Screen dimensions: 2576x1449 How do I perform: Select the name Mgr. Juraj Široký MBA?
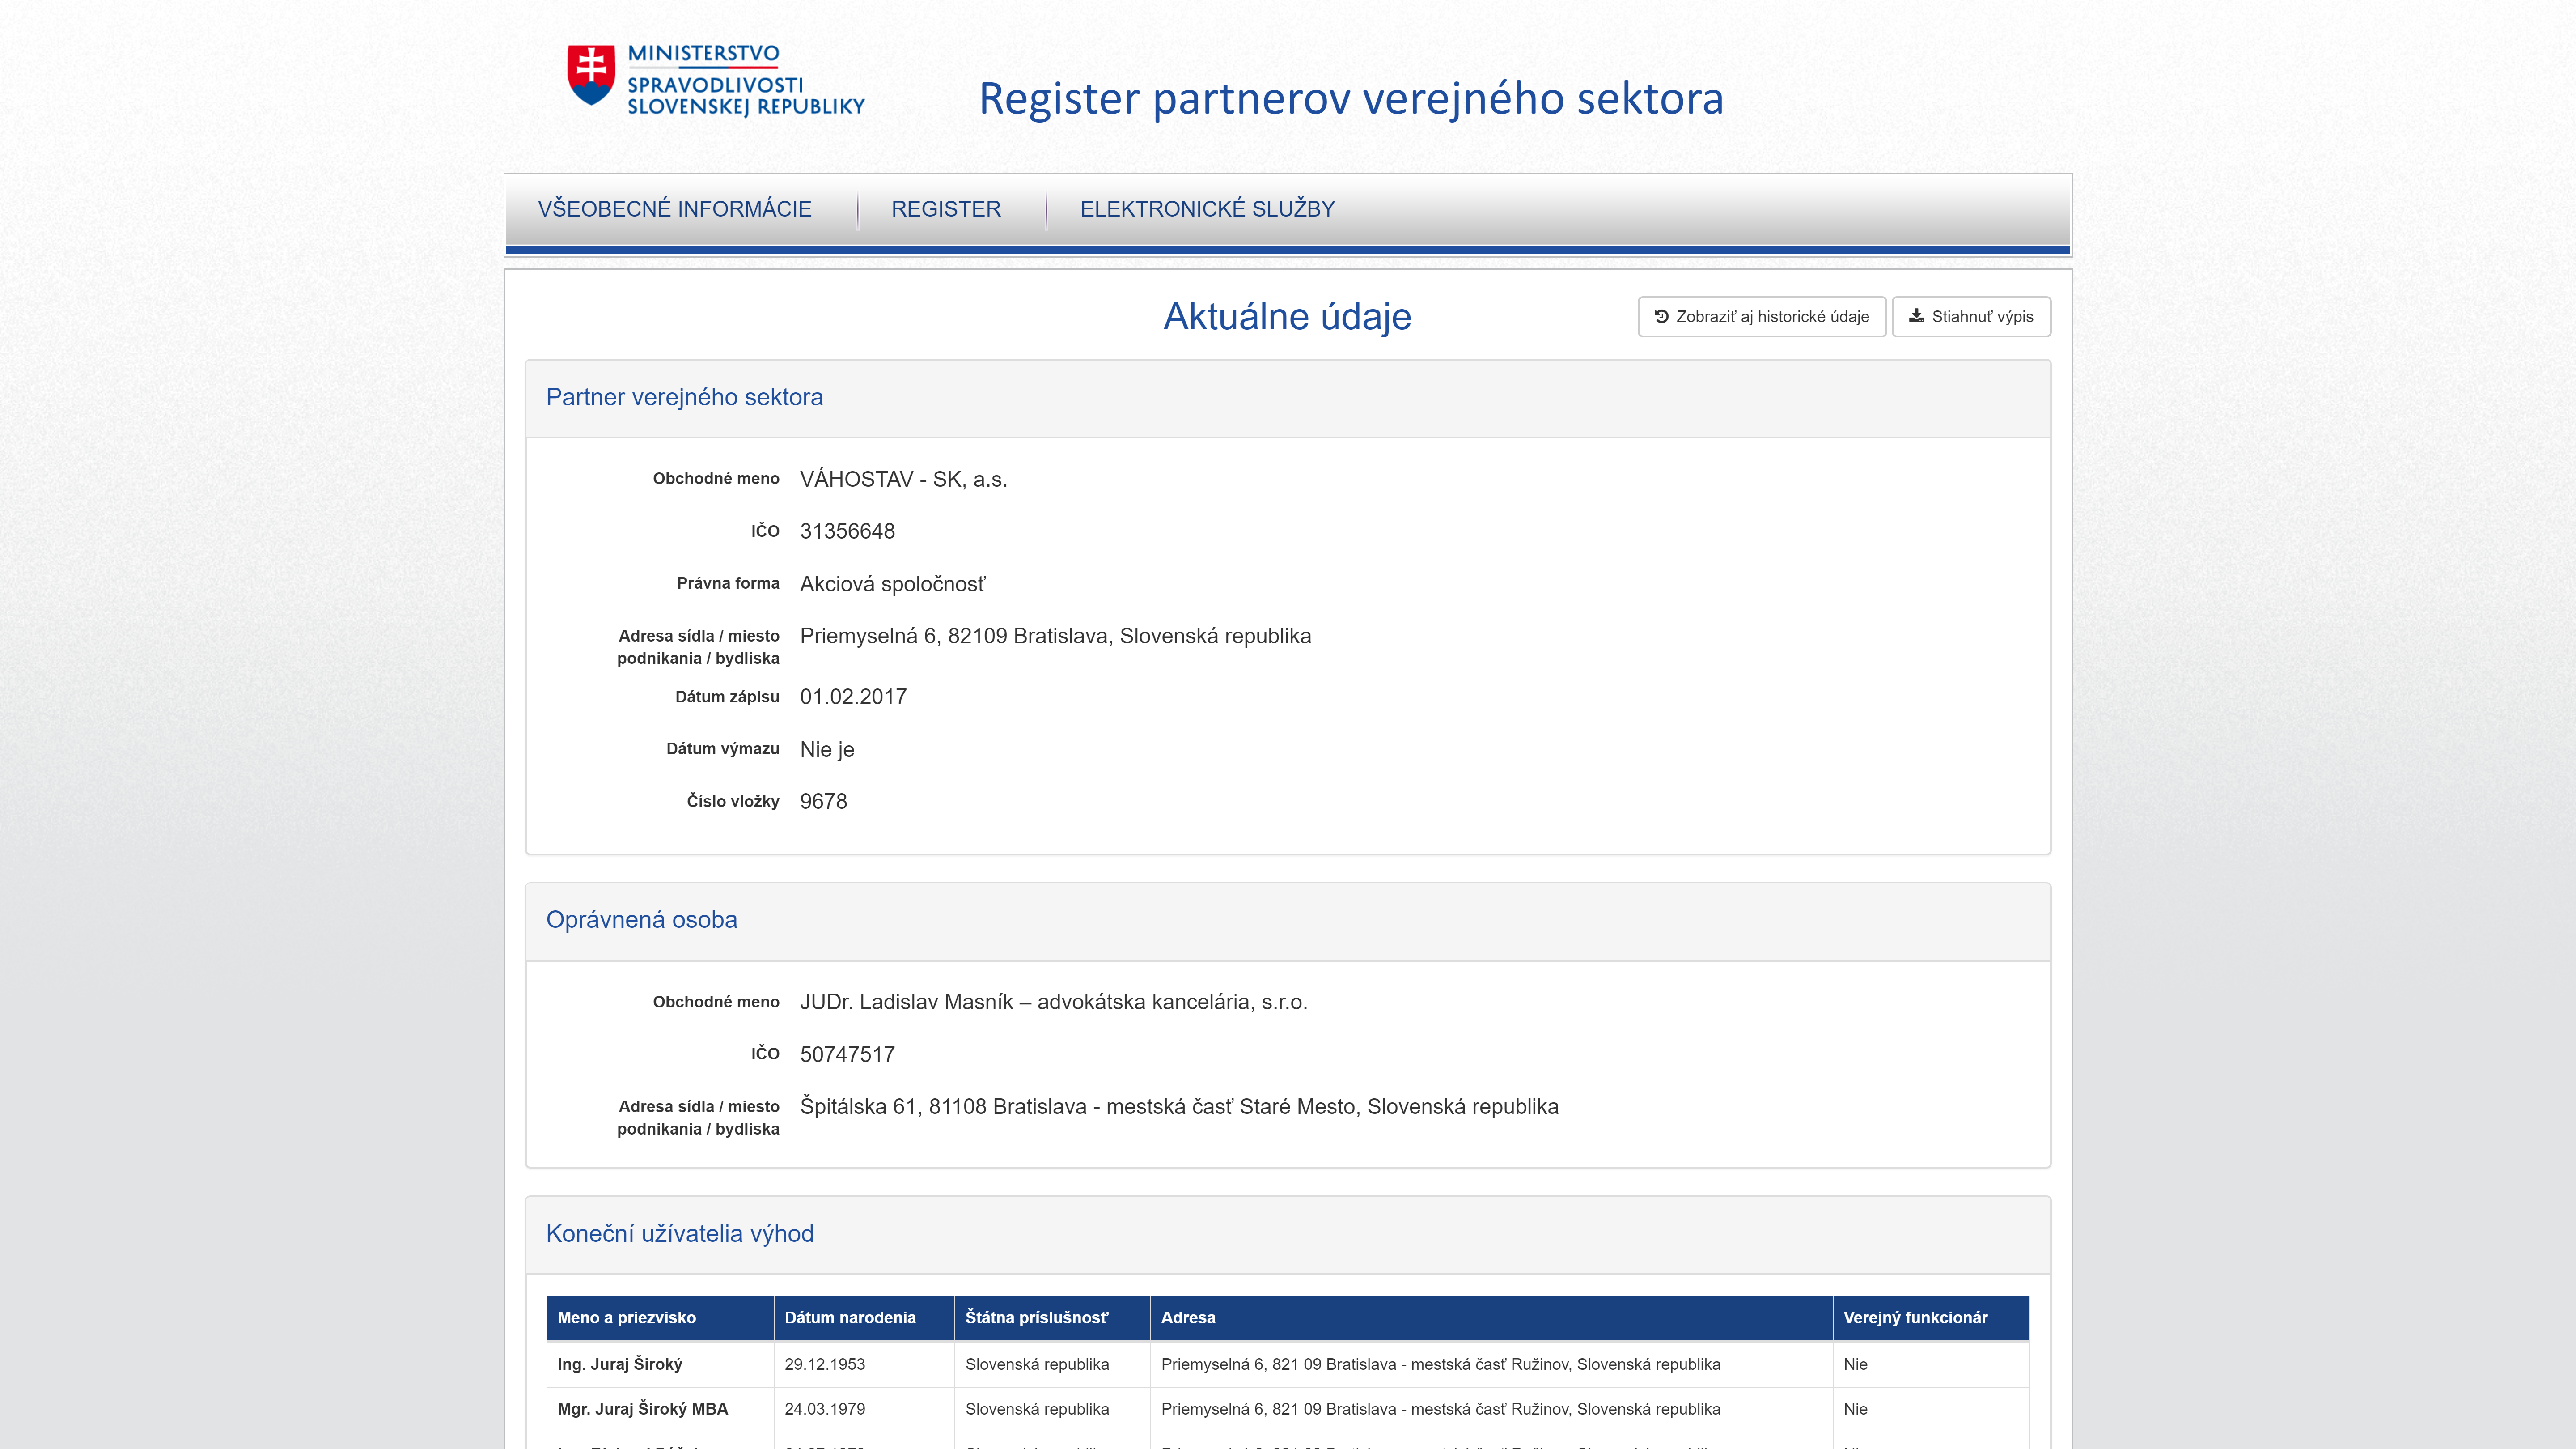click(x=642, y=1409)
